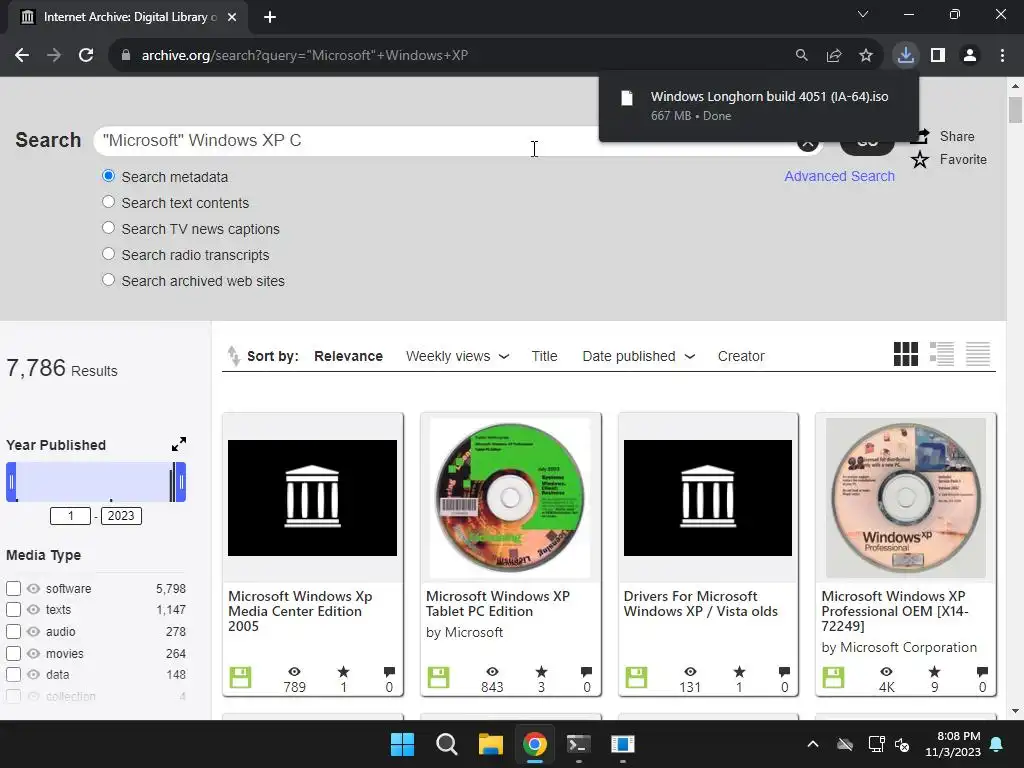This screenshot has width=1024, height=768.
Task: Click comments icon on Tablet PC Edition card
Action: pos(586,671)
